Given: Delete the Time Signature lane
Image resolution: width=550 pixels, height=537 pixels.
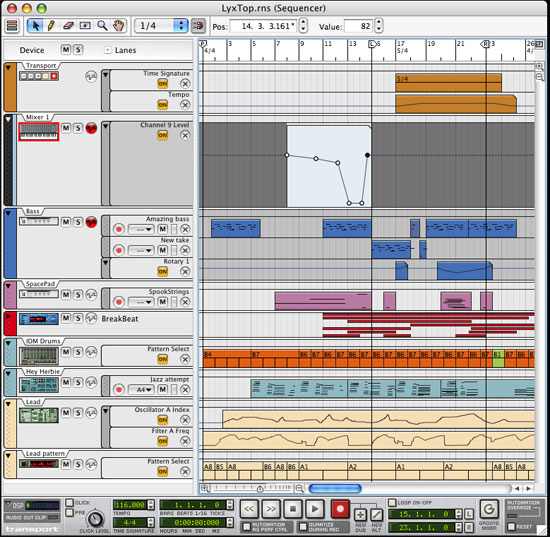Looking at the screenshot, I should [x=185, y=84].
